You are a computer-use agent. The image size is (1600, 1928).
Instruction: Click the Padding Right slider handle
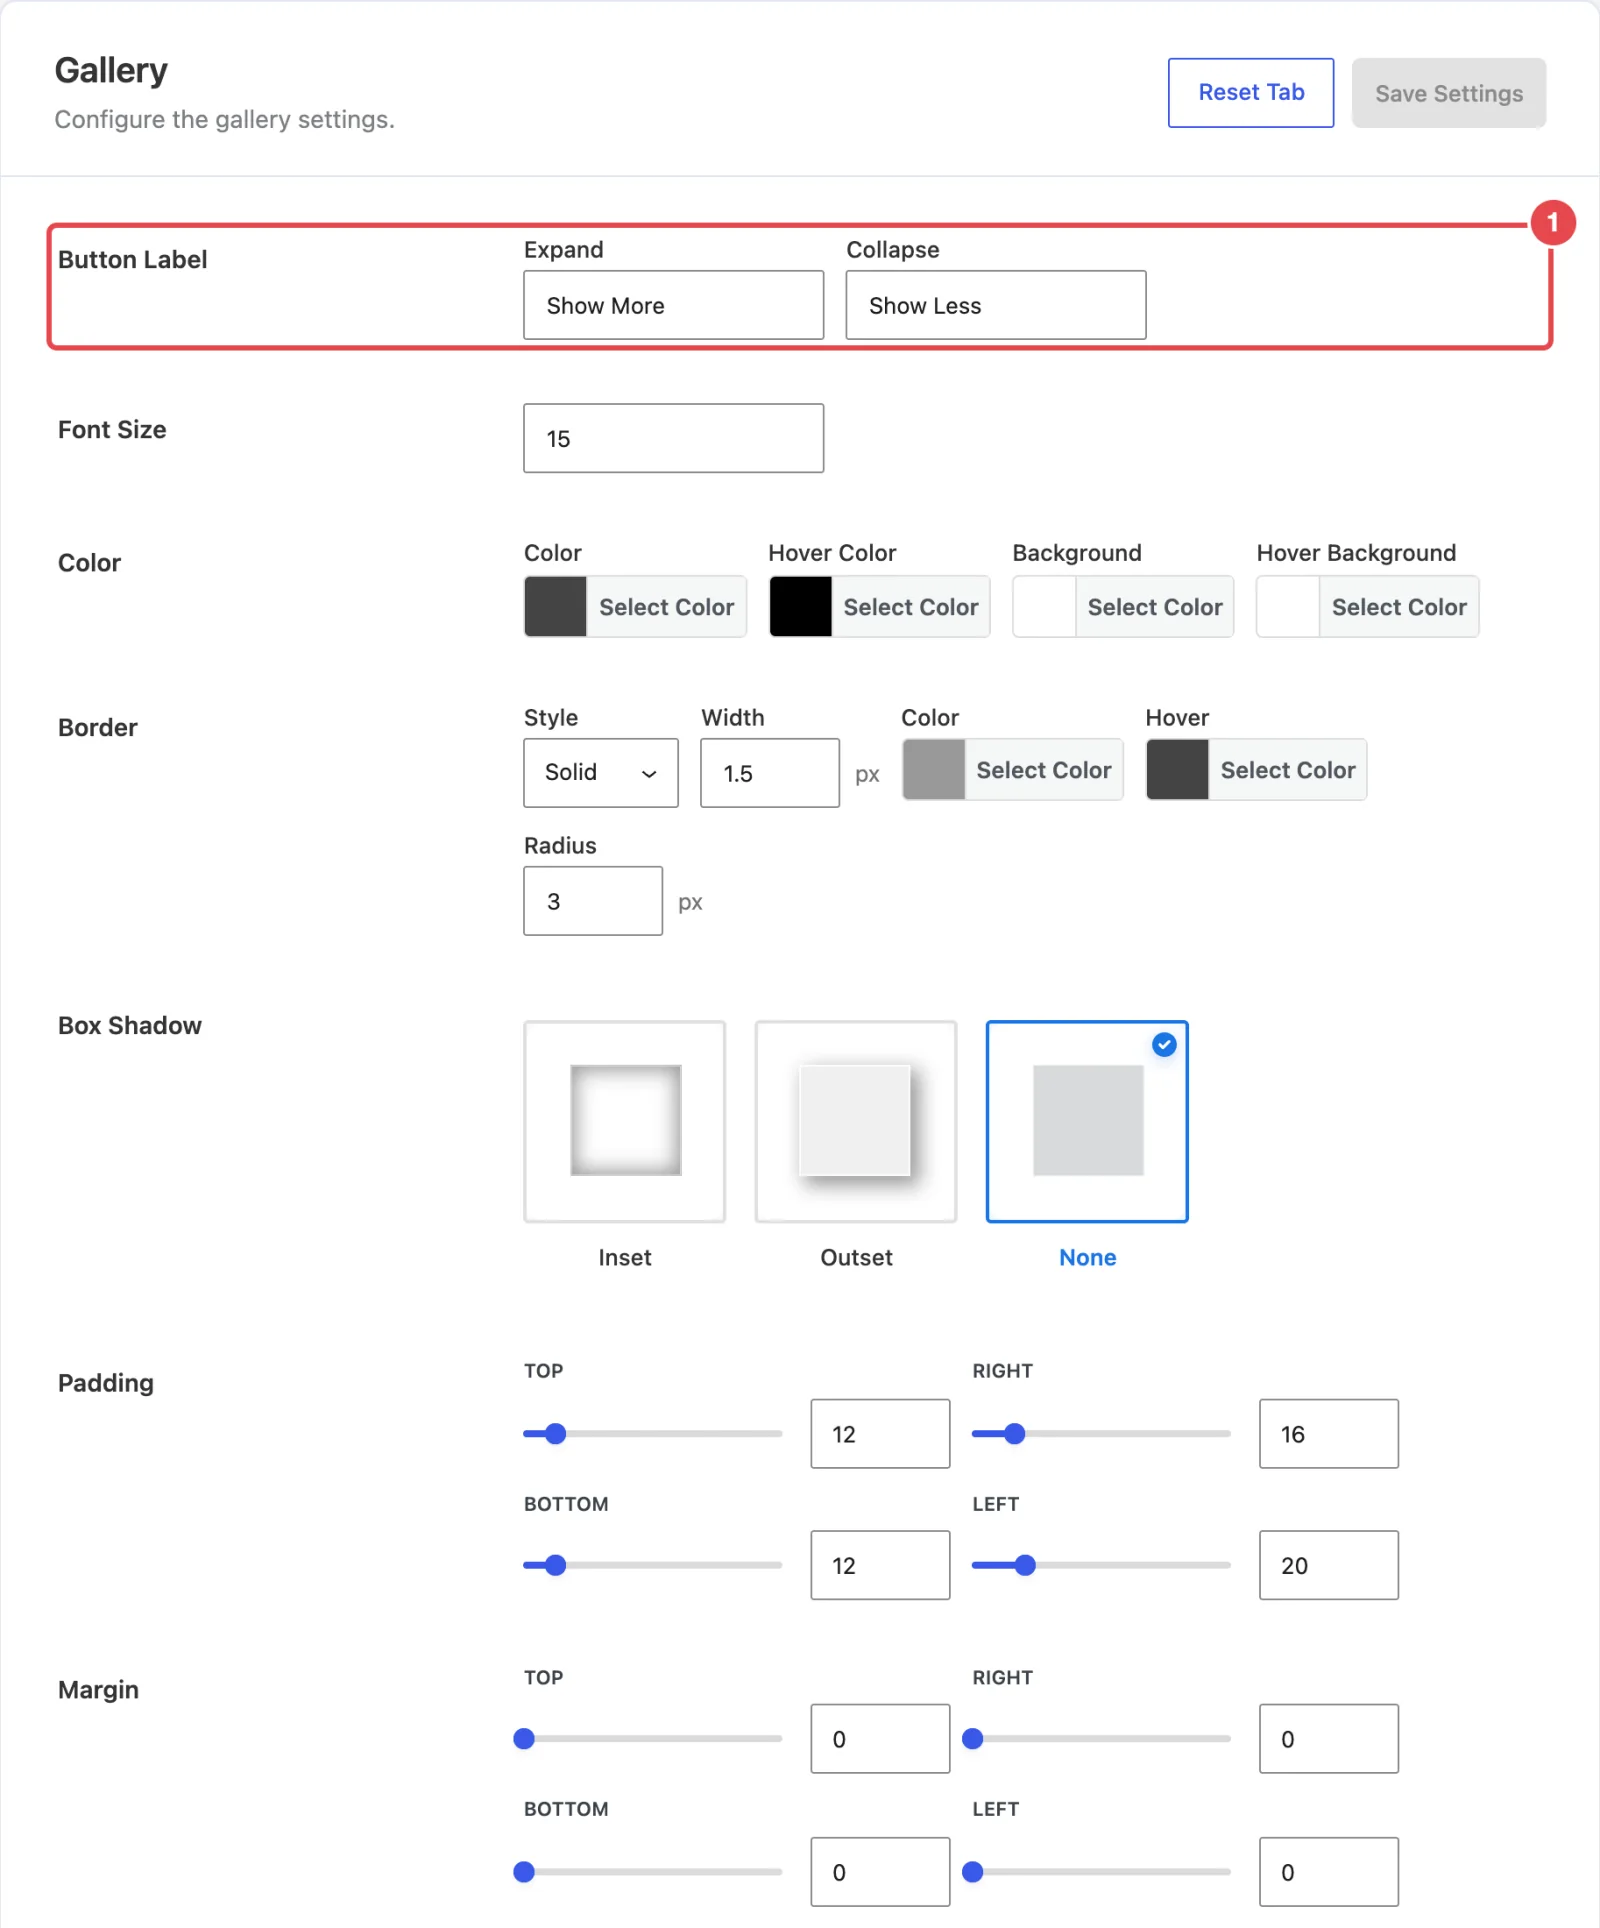point(1014,1434)
